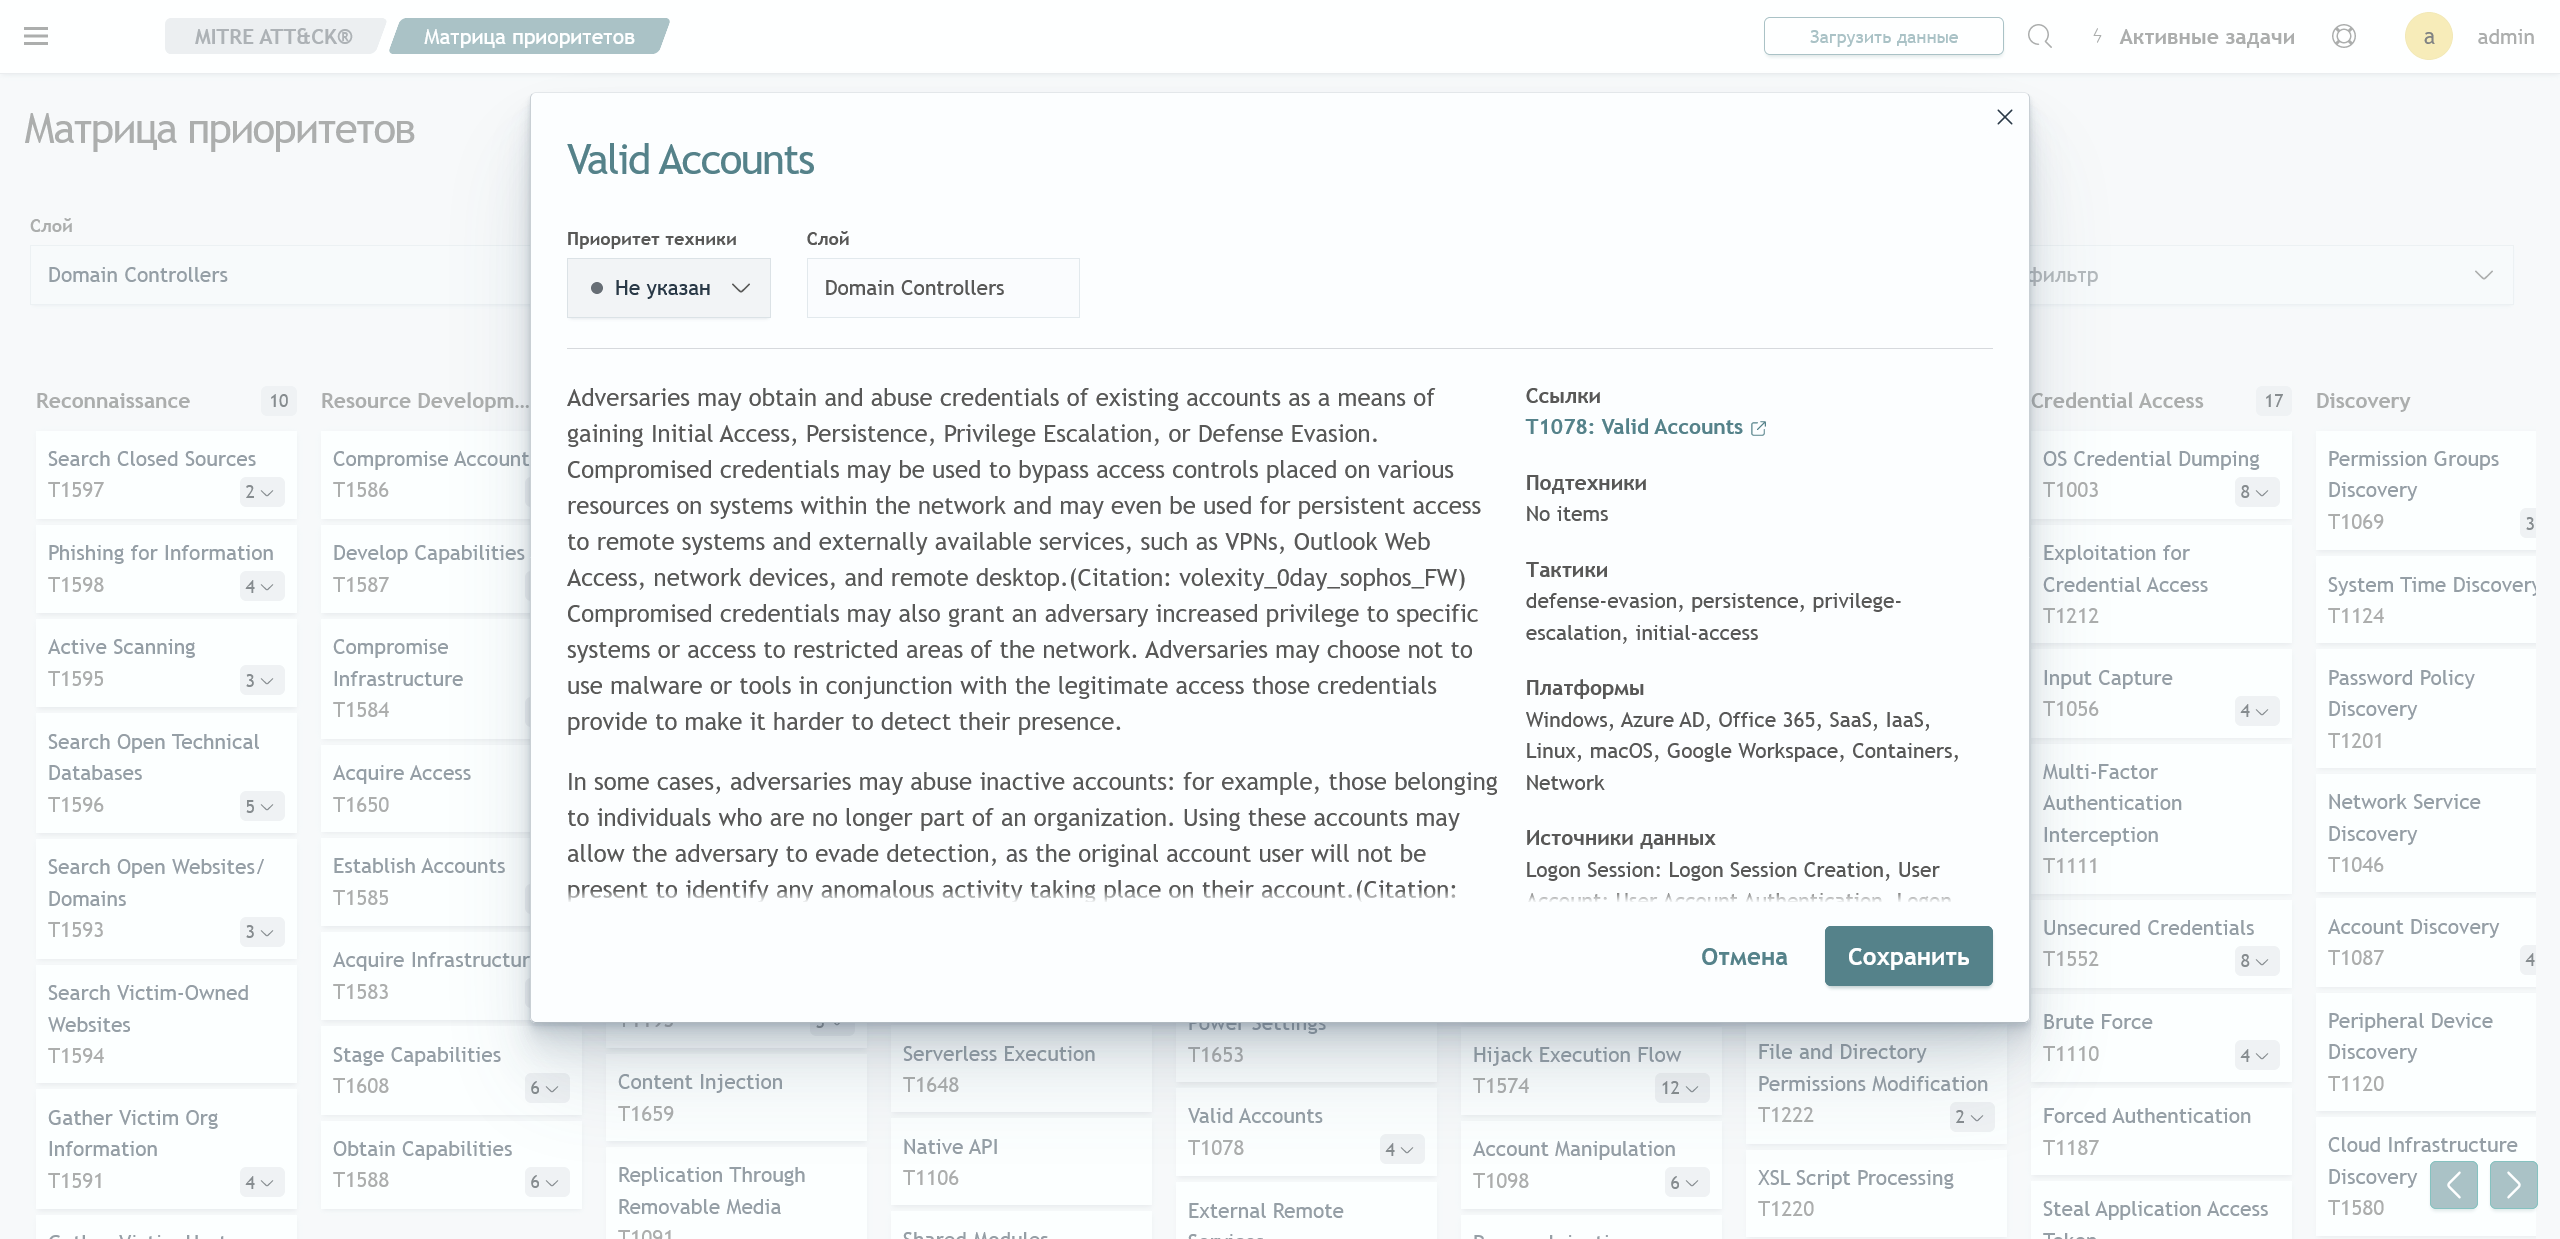Expand the Слой Domain Controllers dropdown
This screenshot has height=1239, width=2560.
pyautogui.click(x=940, y=287)
